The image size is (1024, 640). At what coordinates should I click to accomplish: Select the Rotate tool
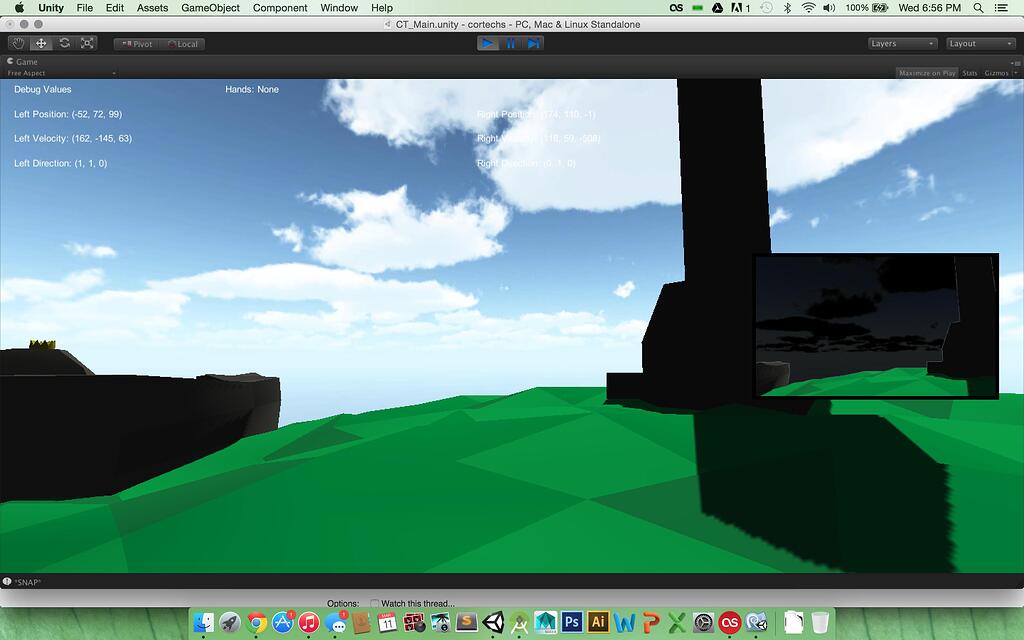tap(64, 43)
